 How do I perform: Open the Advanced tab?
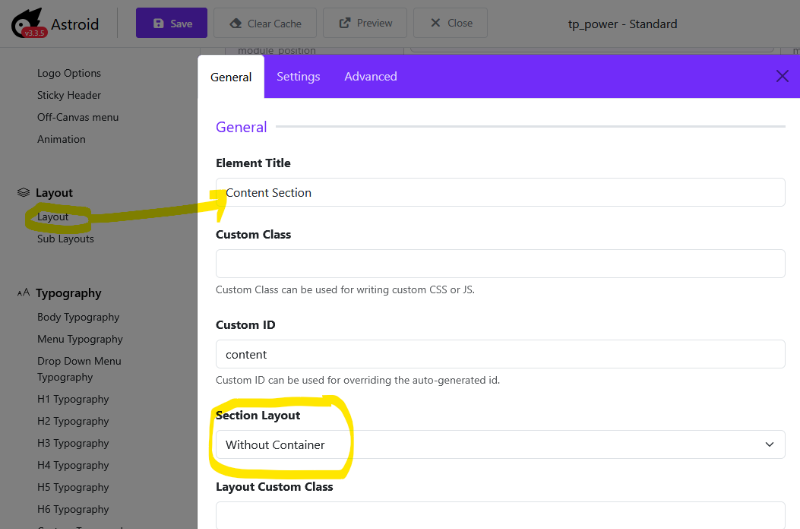tap(370, 77)
